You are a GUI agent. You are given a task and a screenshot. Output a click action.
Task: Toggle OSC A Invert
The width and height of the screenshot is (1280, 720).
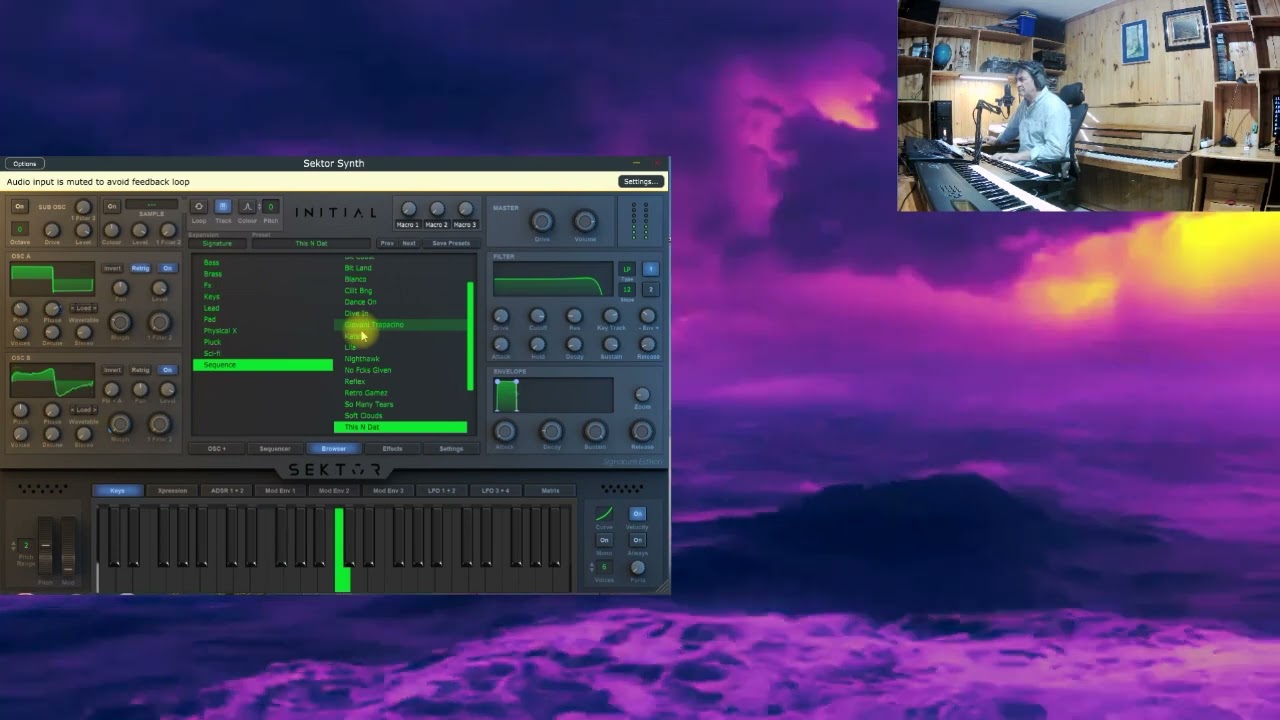tap(112, 268)
